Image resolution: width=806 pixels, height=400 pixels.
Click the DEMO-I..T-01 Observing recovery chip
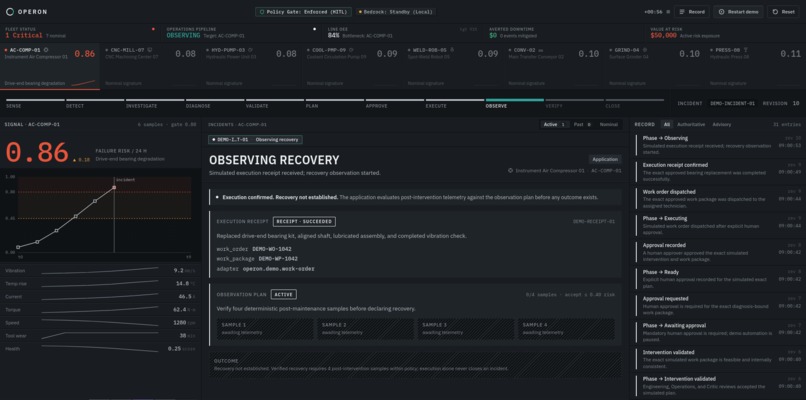pyautogui.click(x=255, y=139)
